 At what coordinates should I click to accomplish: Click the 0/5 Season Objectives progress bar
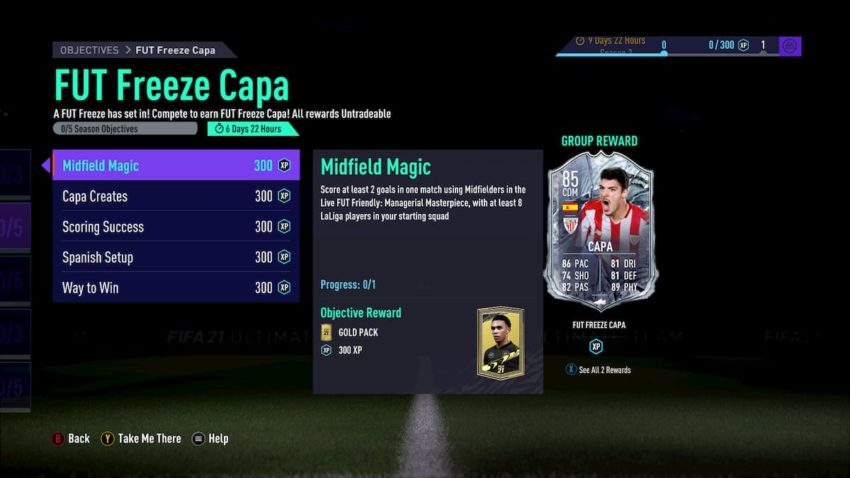click(125, 128)
